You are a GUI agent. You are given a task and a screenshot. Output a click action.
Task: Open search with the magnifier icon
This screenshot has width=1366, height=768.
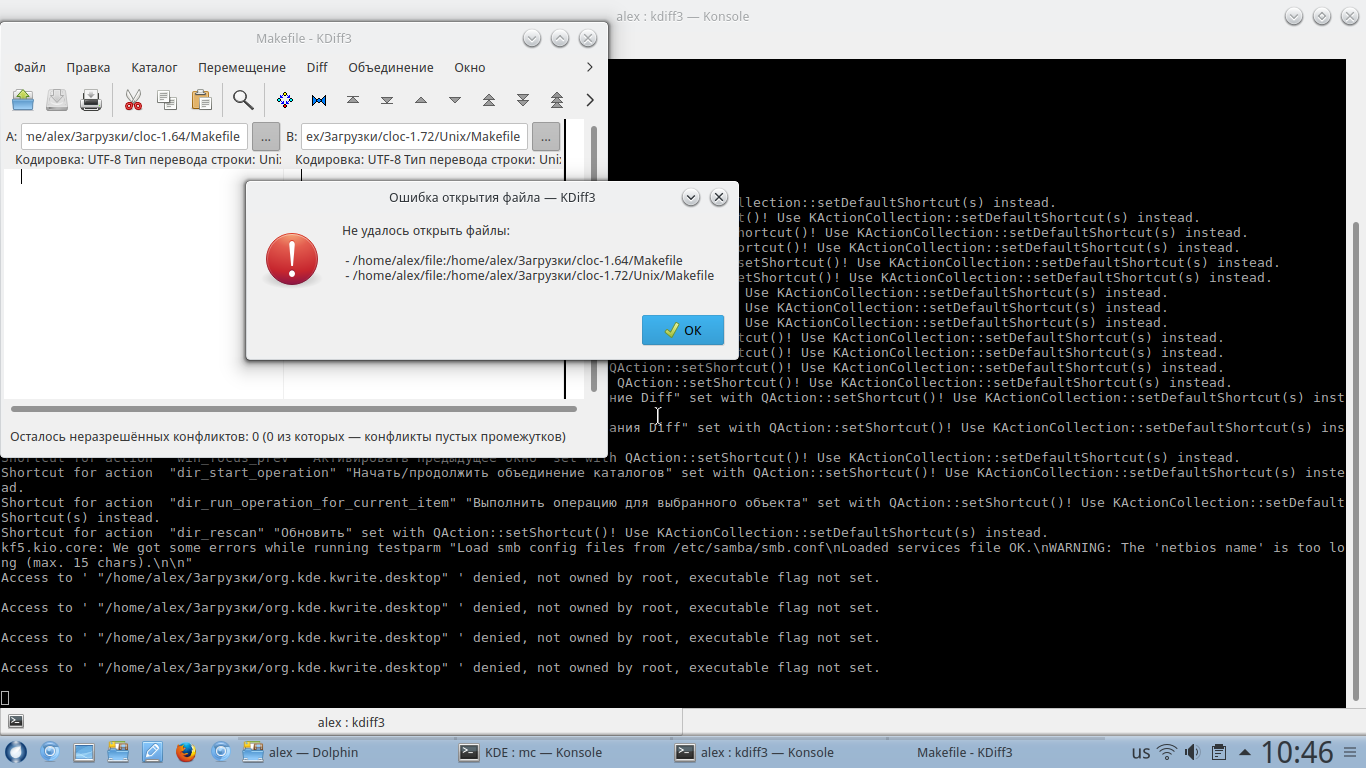click(243, 100)
